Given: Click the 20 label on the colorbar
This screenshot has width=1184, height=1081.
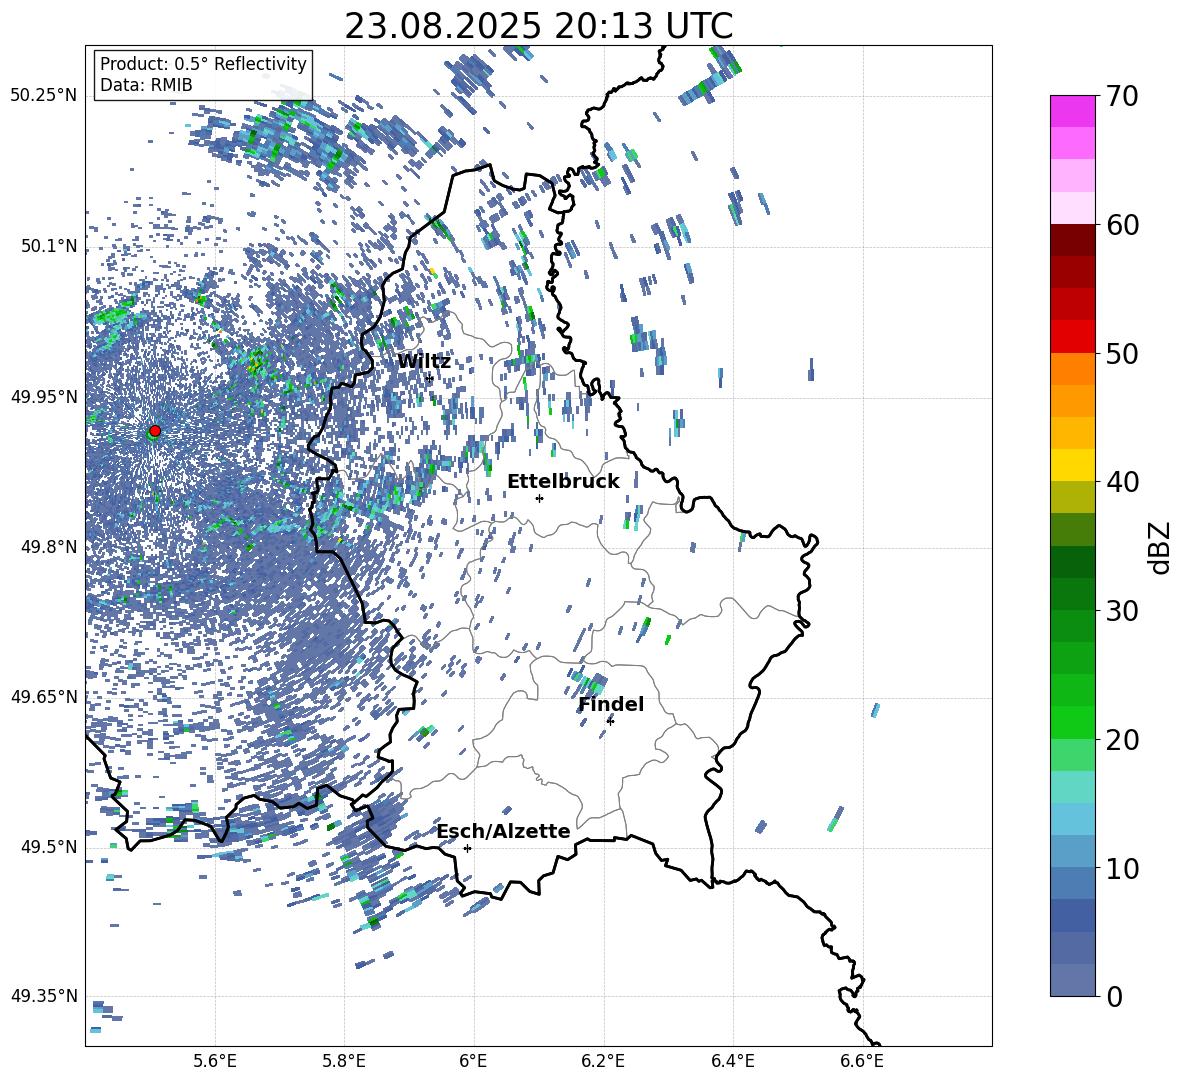Looking at the screenshot, I should point(1121,740).
